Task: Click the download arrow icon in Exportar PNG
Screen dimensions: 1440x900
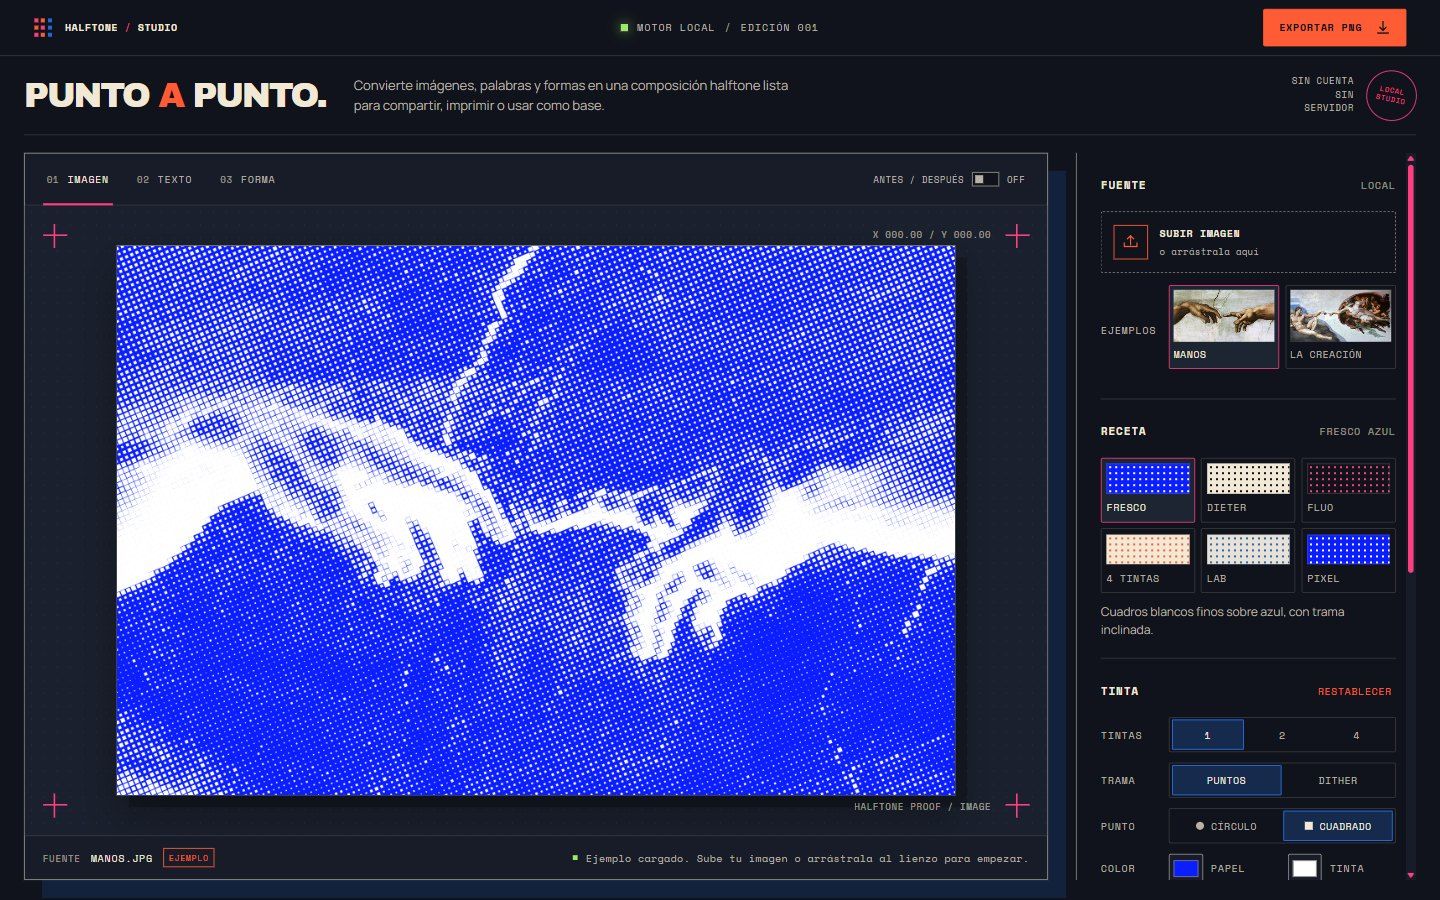Action: click(x=1383, y=28)
